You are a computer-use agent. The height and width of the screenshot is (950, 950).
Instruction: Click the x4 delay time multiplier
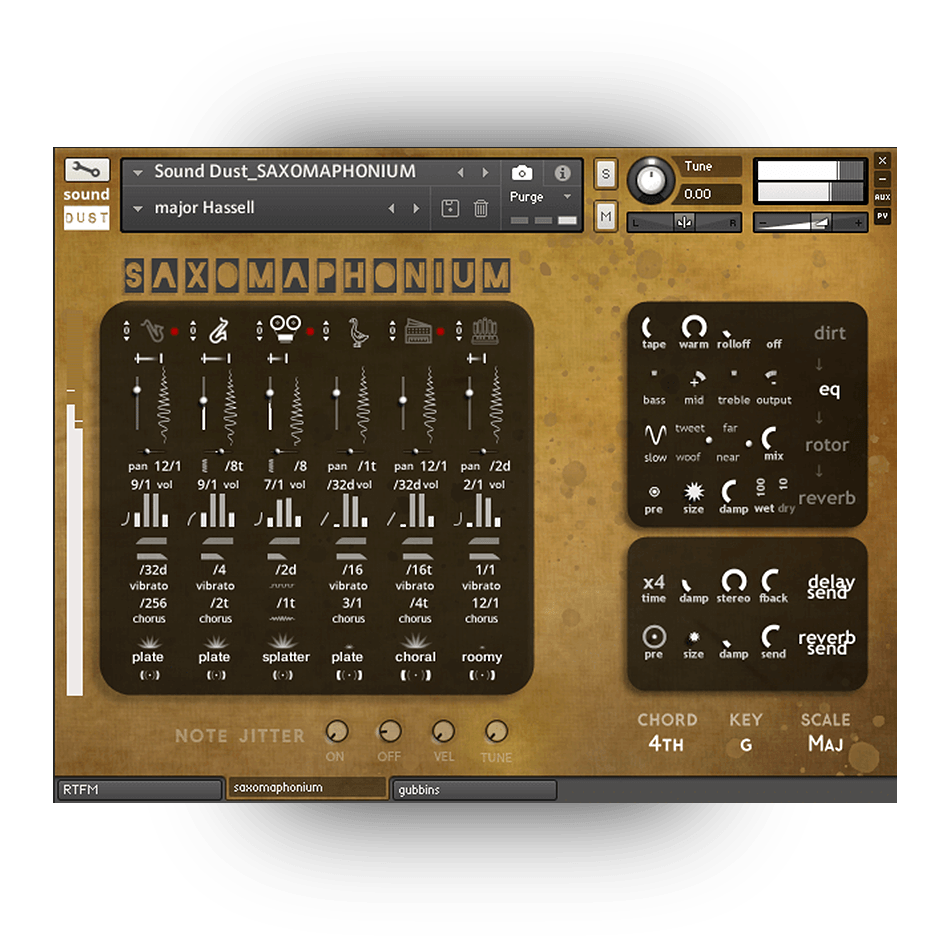[x=654, y=582]
